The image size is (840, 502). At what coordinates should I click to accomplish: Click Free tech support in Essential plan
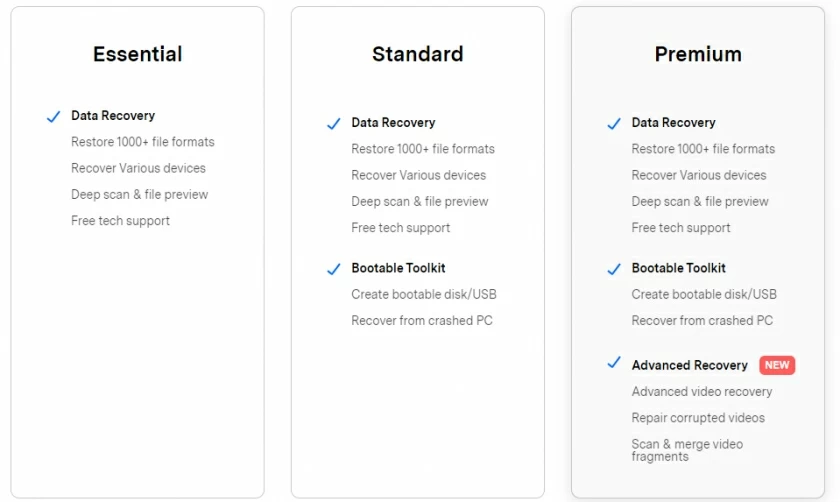[x=120, y=221]
